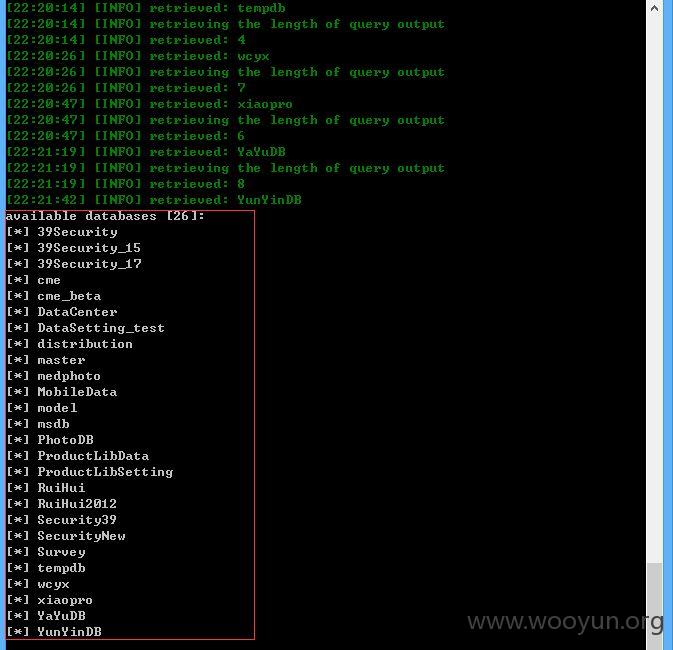Click the log line 'retrieved: YunYinDB'
This screenshot has width=673, height=650.
[x=154, y=200]
